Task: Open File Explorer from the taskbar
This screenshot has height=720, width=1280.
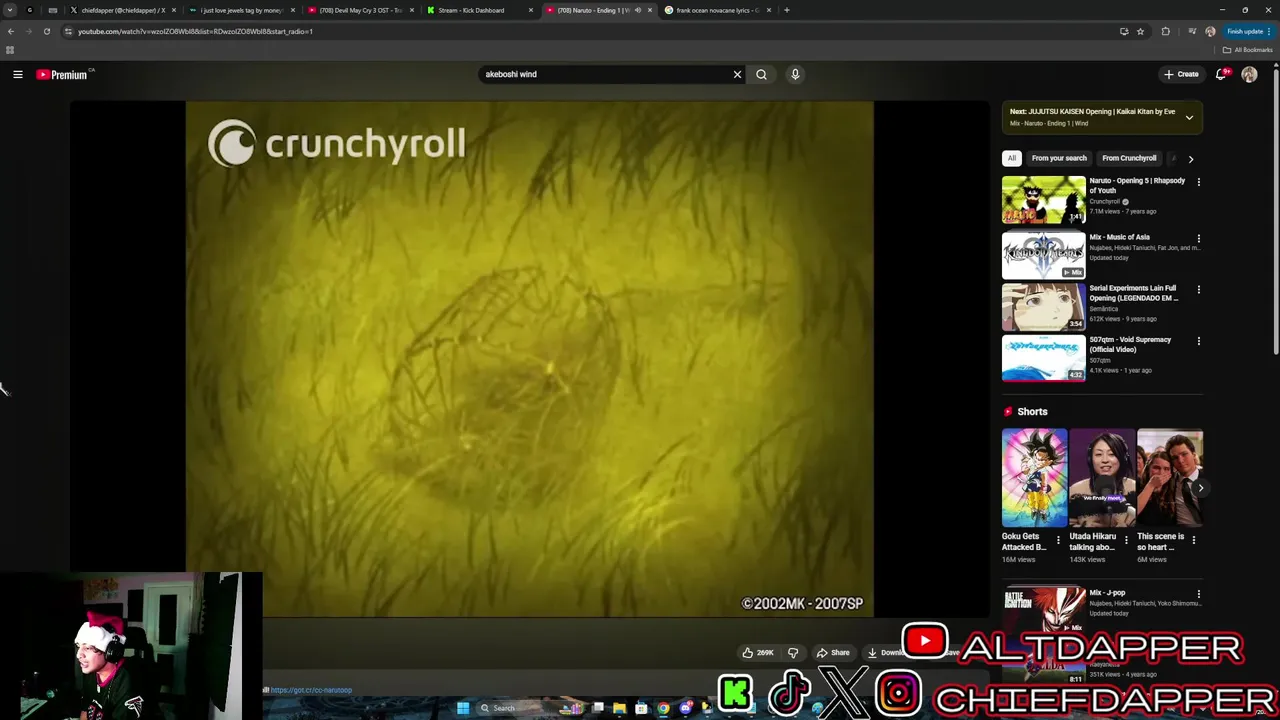Action: click(619, 708)
